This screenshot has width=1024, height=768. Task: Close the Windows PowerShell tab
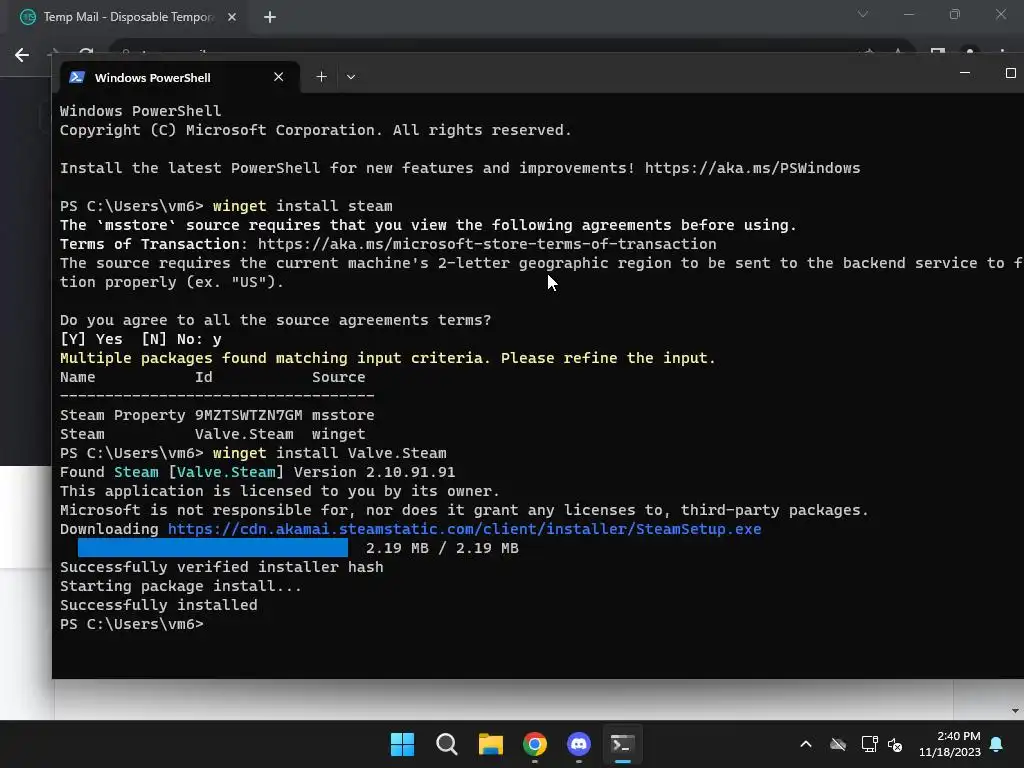click(279, 77)
